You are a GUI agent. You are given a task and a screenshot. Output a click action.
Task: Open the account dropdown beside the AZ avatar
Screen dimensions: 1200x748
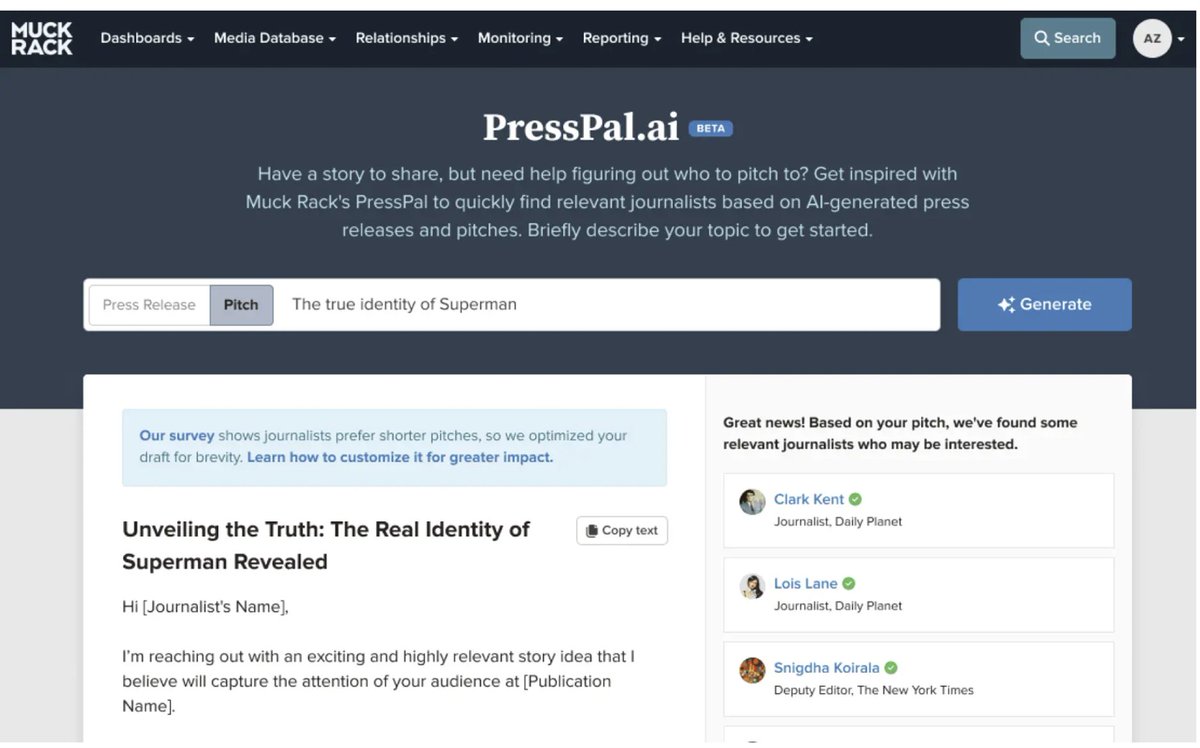click(x=1180, y=37)
